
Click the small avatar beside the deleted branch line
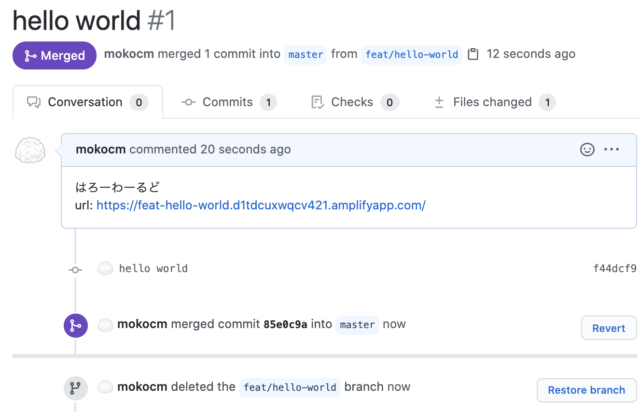coord(105,387)
